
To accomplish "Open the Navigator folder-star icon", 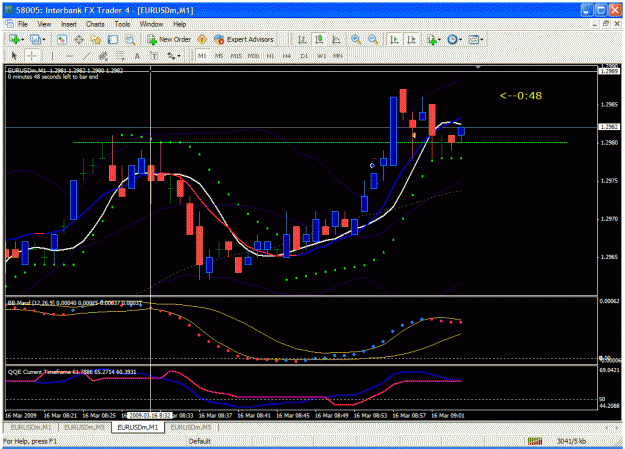I will [x=96, y=39].
